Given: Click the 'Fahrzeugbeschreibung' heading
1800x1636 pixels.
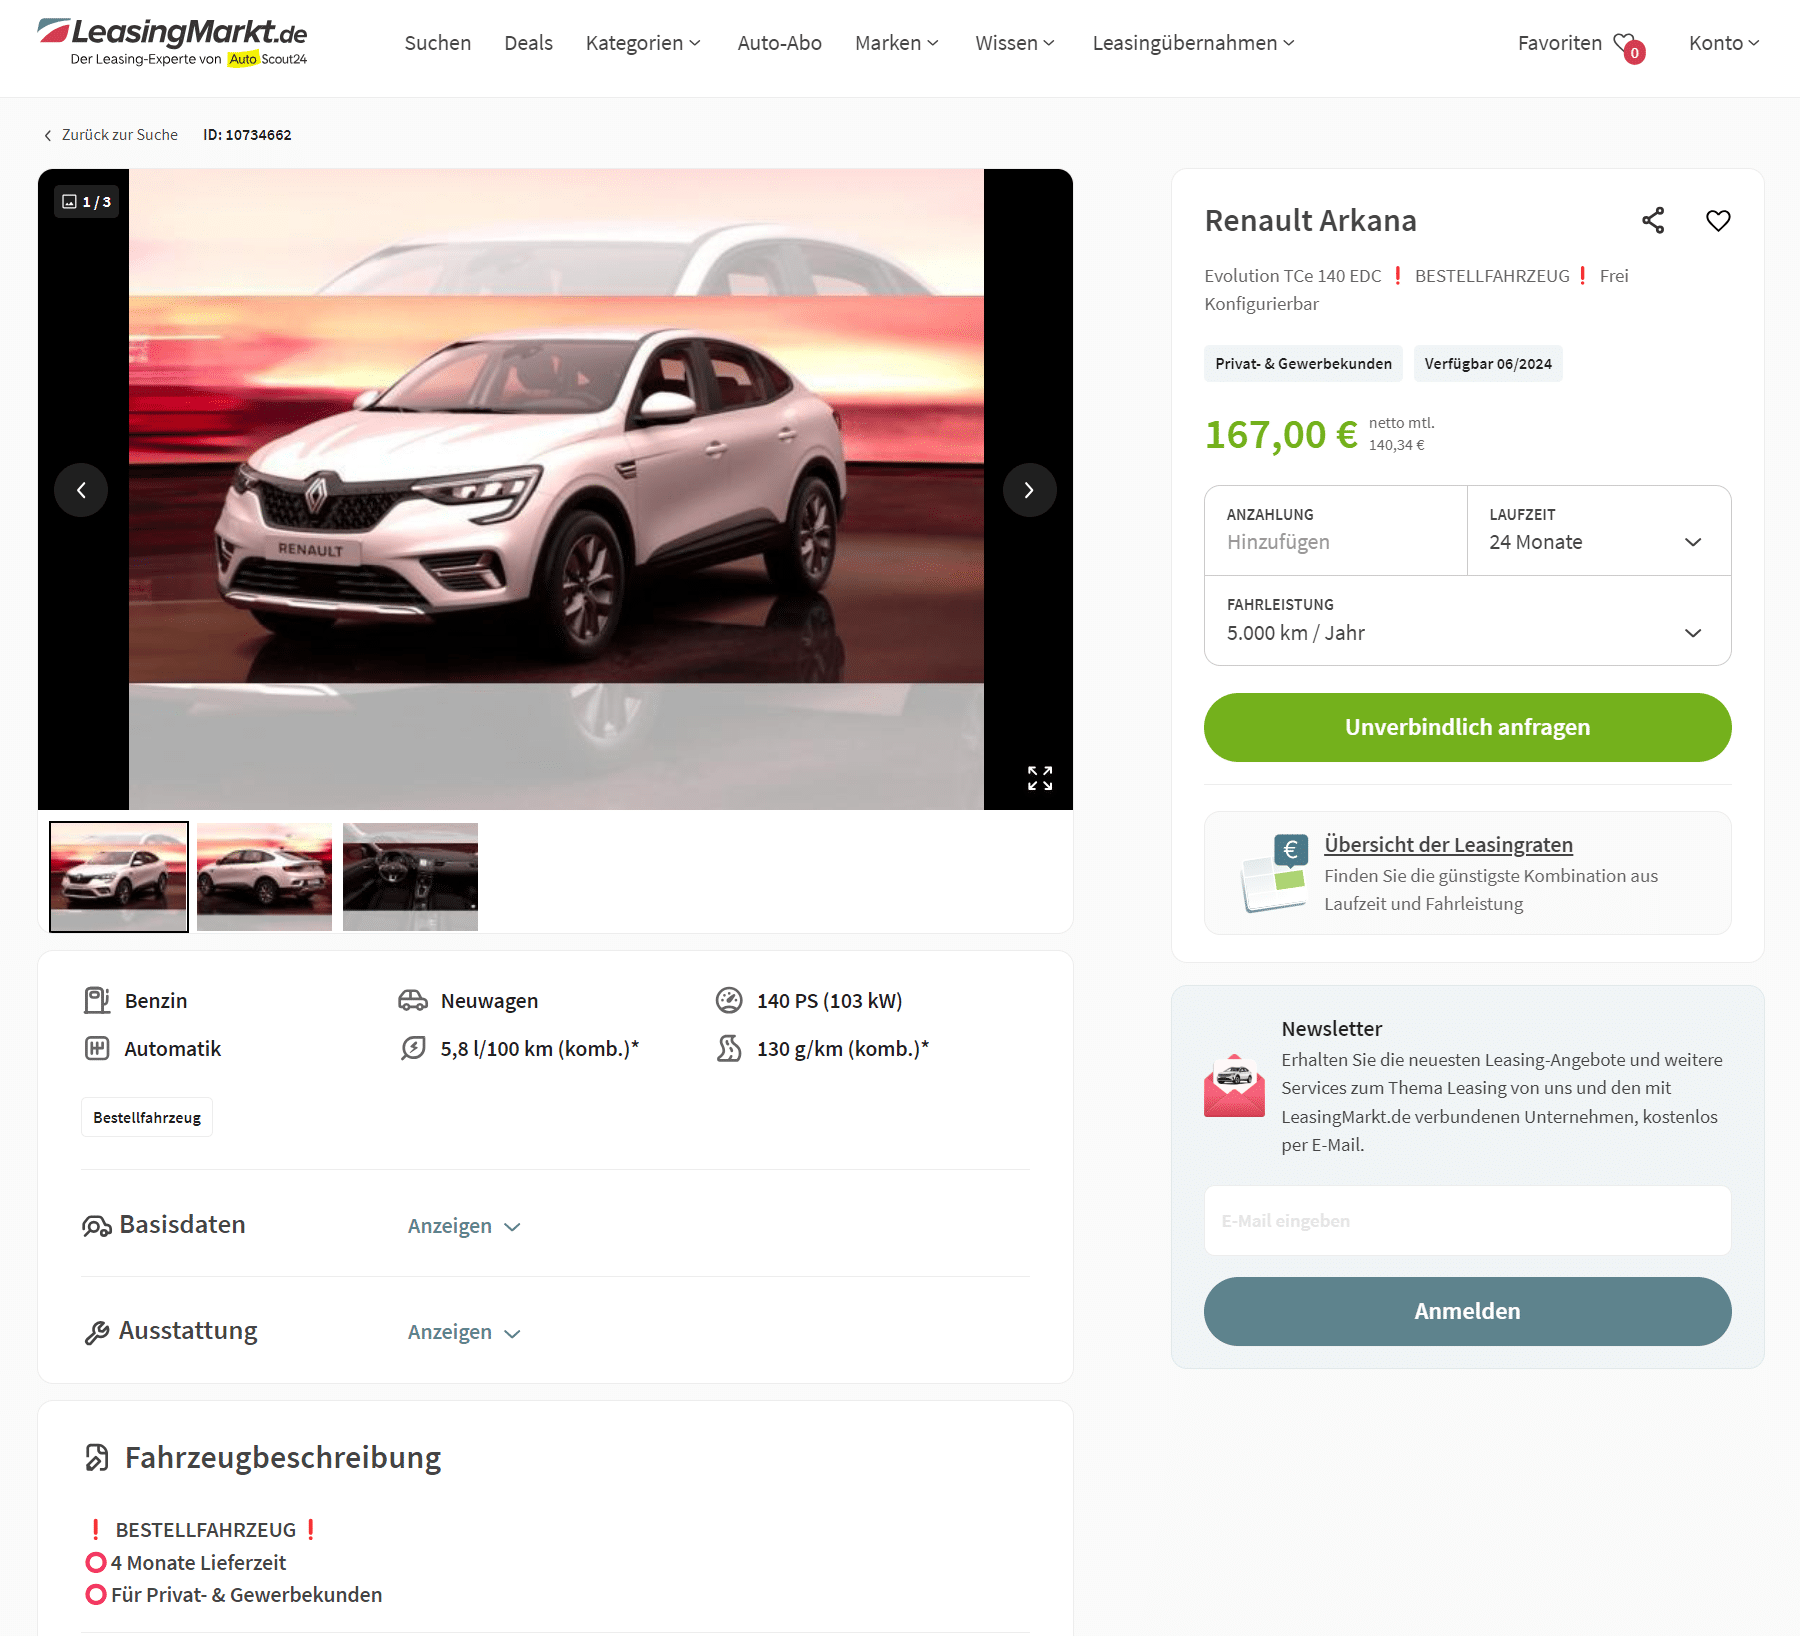Looking at the screenshot, I should tap(283, 1458).
